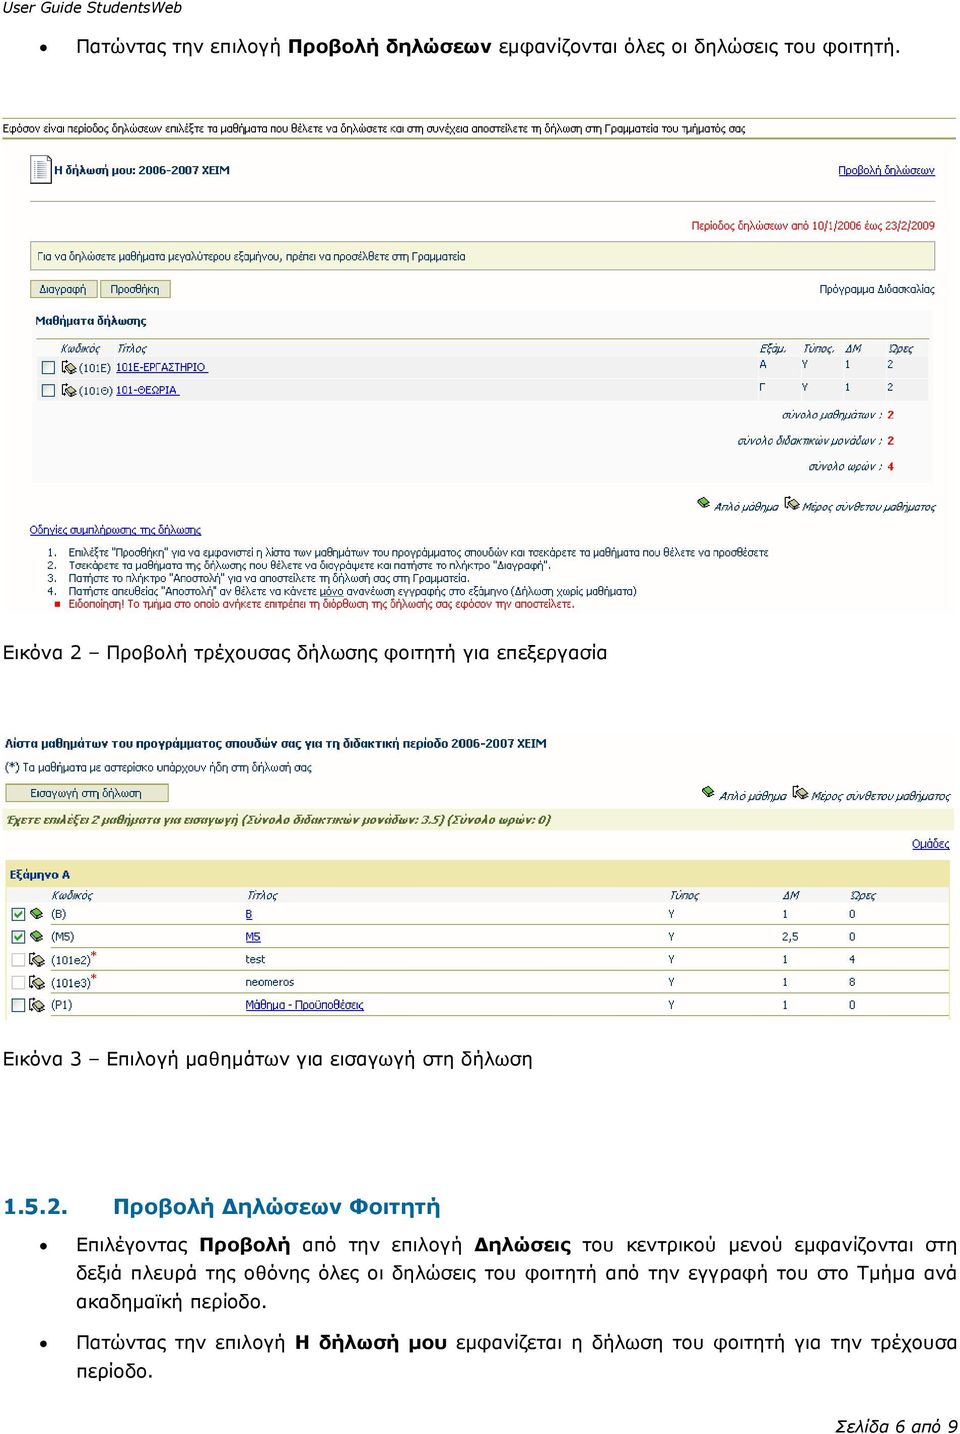
Task: Click the Εξάμ. column header in declaration table
Action: point(773,348)
